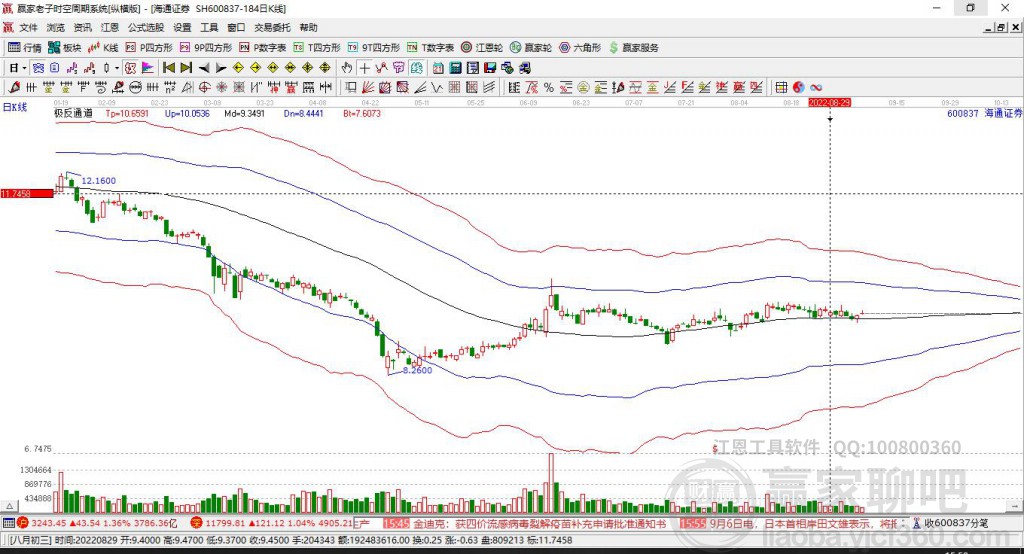Open the yin-yang taiji icon

tap(799, 88)
